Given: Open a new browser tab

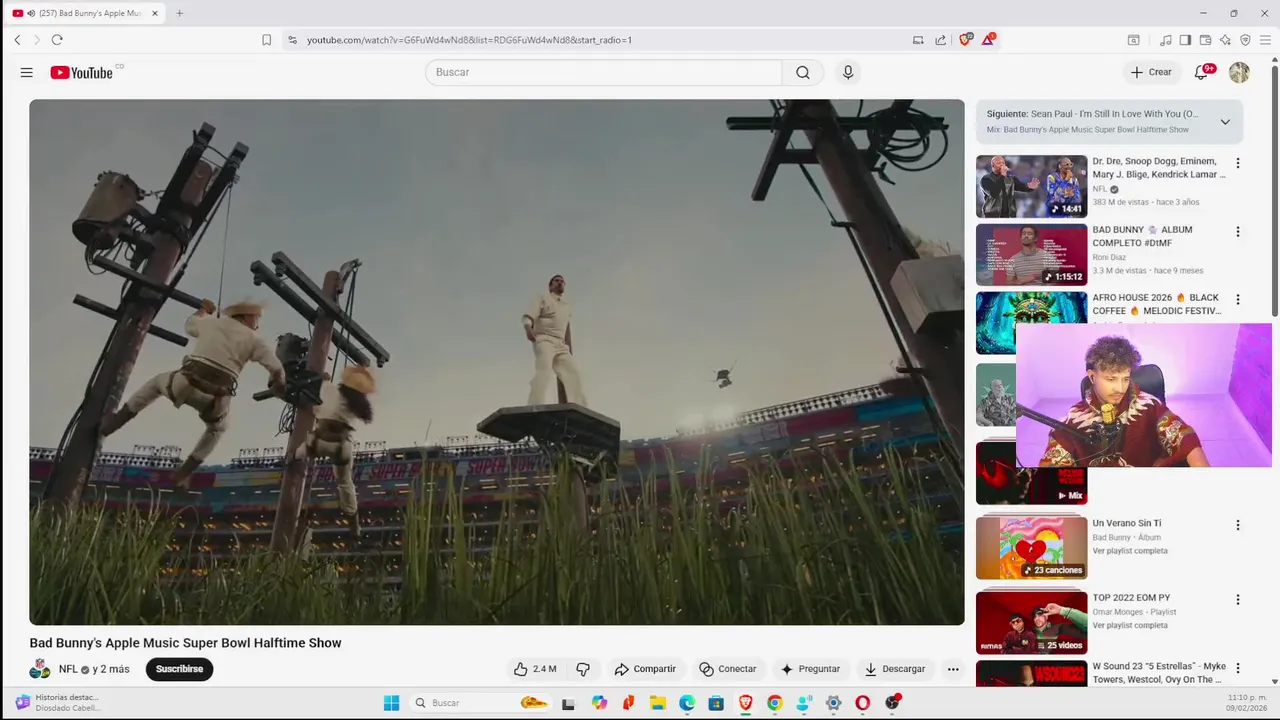Looking at the screenshot, I should pyautogui.click(x=180, y=13).
